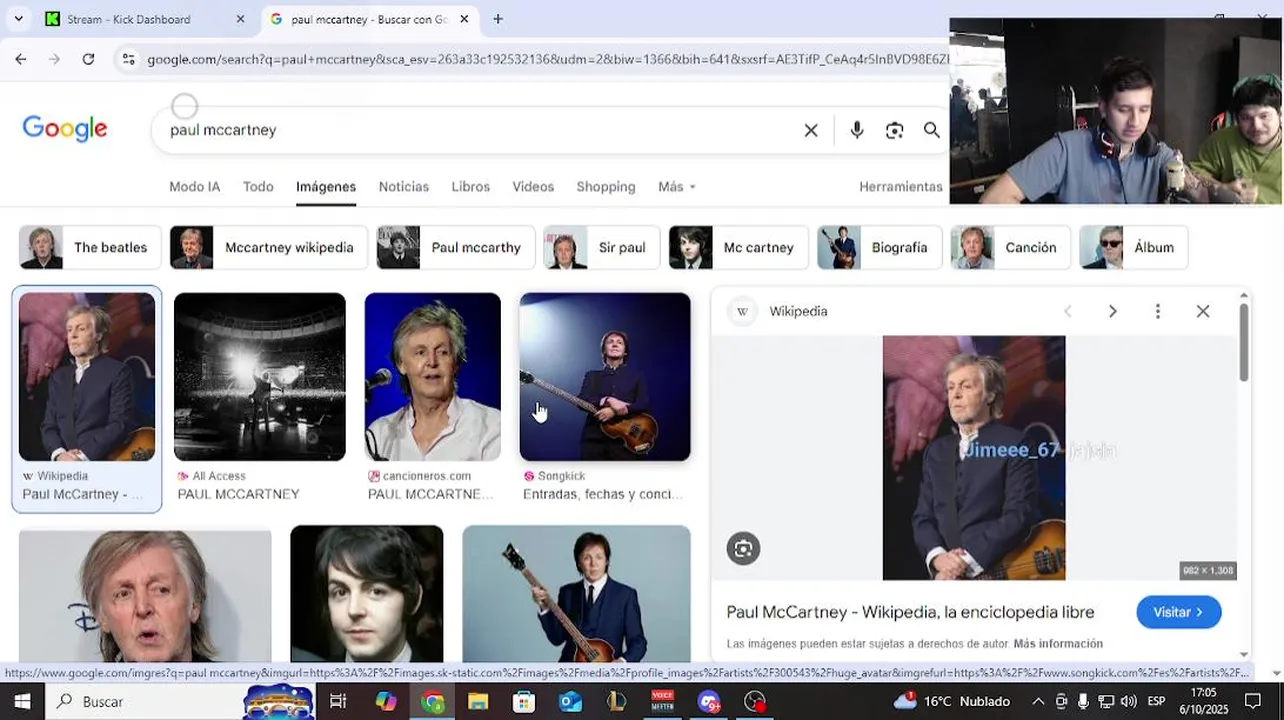
Task: Open the 16°C Nublado weather widget
Action: coord(952,701)
